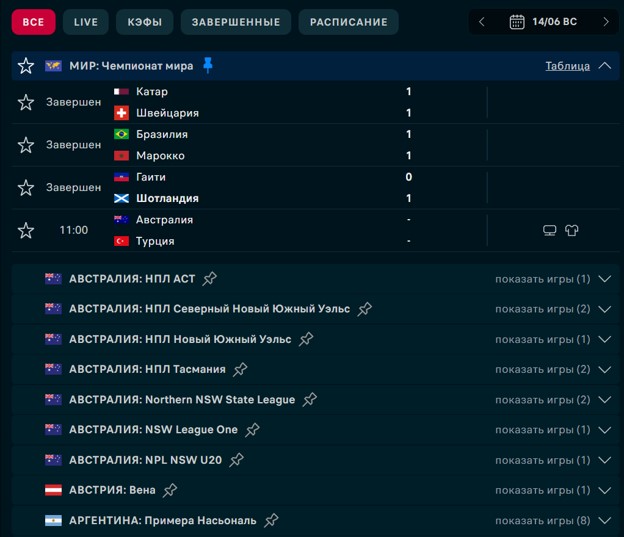This screenshot has height=537, width=624.
Task: Expand NSW League One chevron
Action: click(604, 430)
